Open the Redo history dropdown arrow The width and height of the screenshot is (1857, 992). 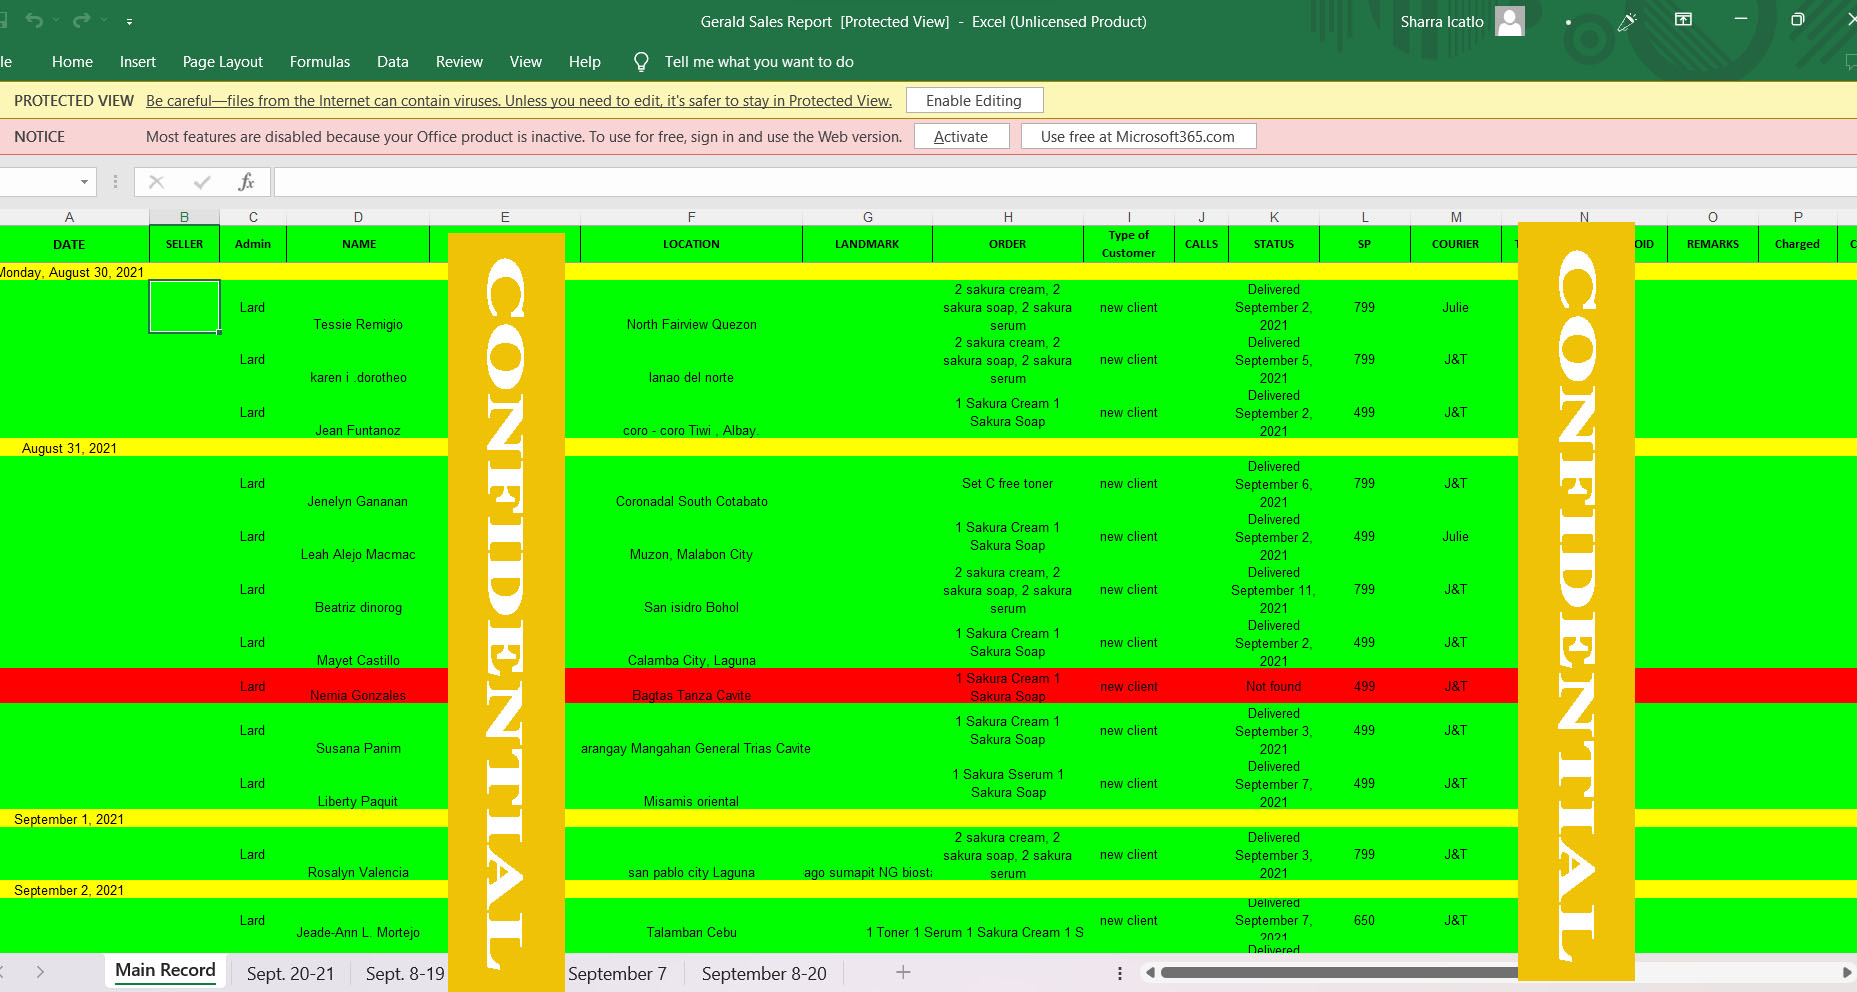coord(104,21)
